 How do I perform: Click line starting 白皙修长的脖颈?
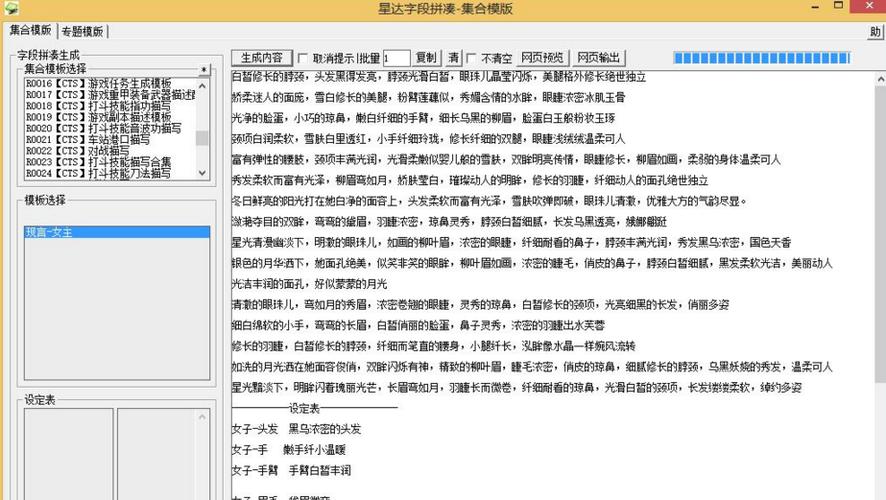coord(438,77)
